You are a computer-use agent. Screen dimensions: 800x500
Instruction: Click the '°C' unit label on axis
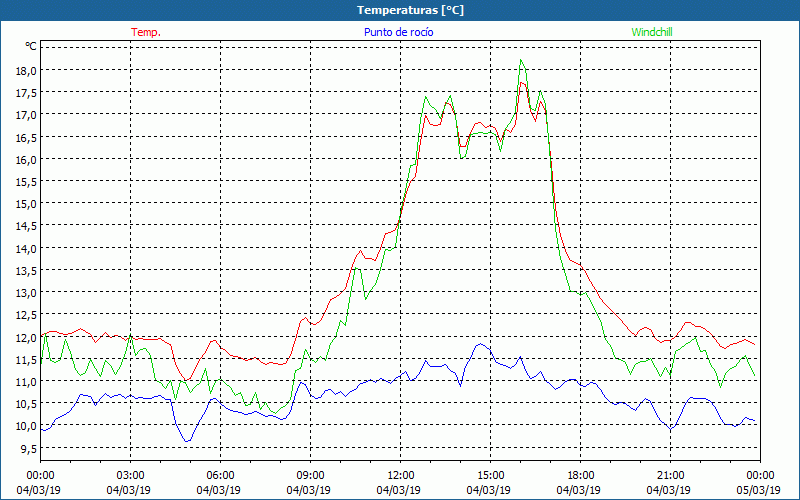click(31, 46)
